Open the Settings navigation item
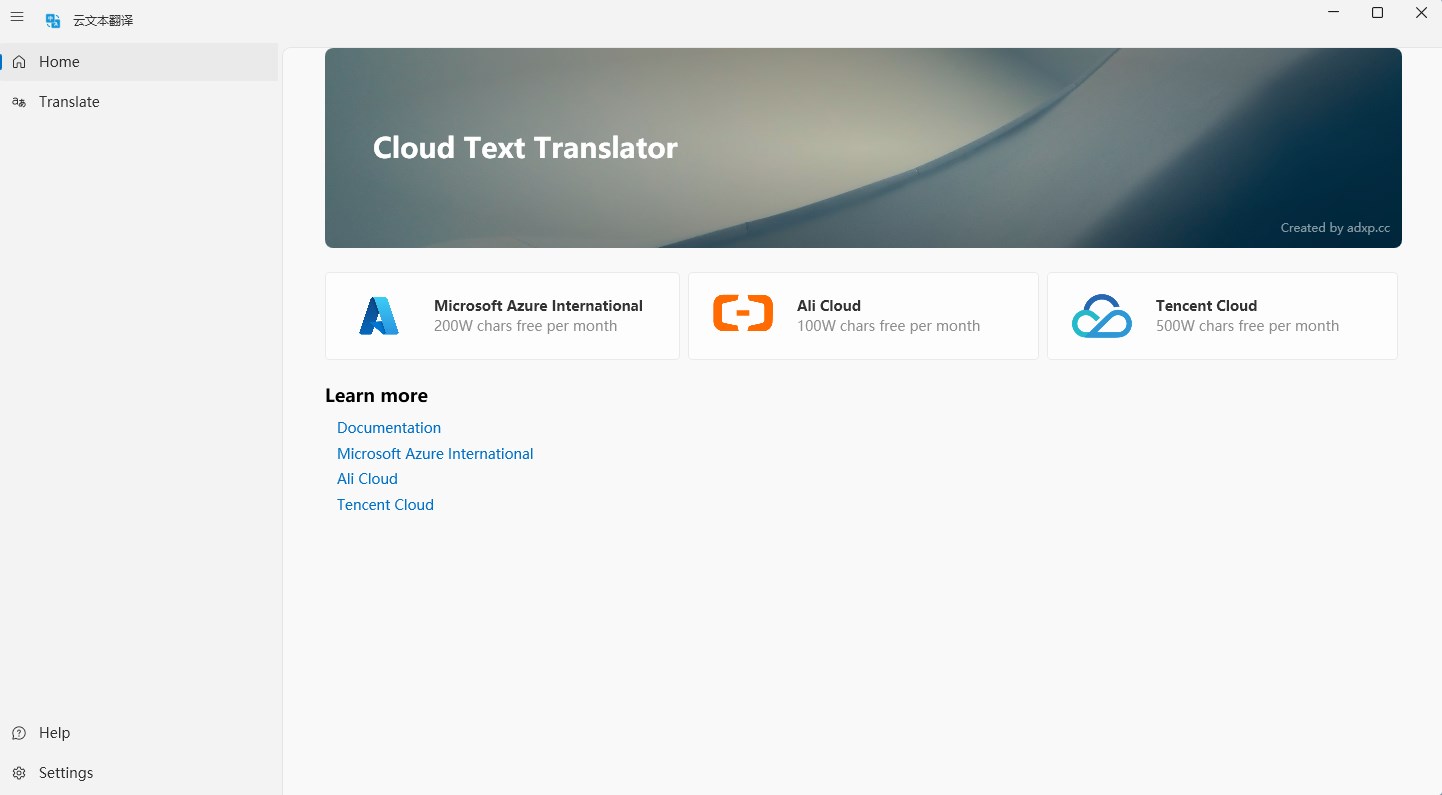Image resolution: width=1442 pixels, height=795 pixels. 140,773
